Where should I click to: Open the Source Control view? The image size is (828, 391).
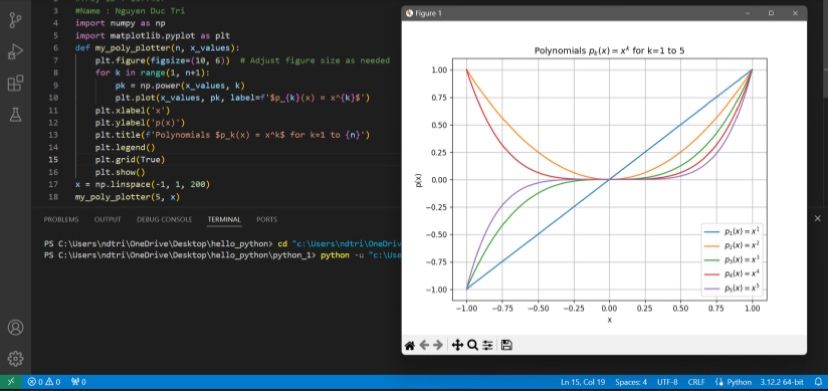click(x=15, y=20)
